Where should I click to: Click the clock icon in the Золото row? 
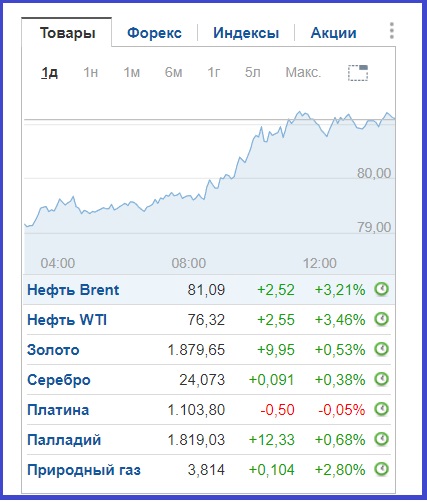pos(381,349)
